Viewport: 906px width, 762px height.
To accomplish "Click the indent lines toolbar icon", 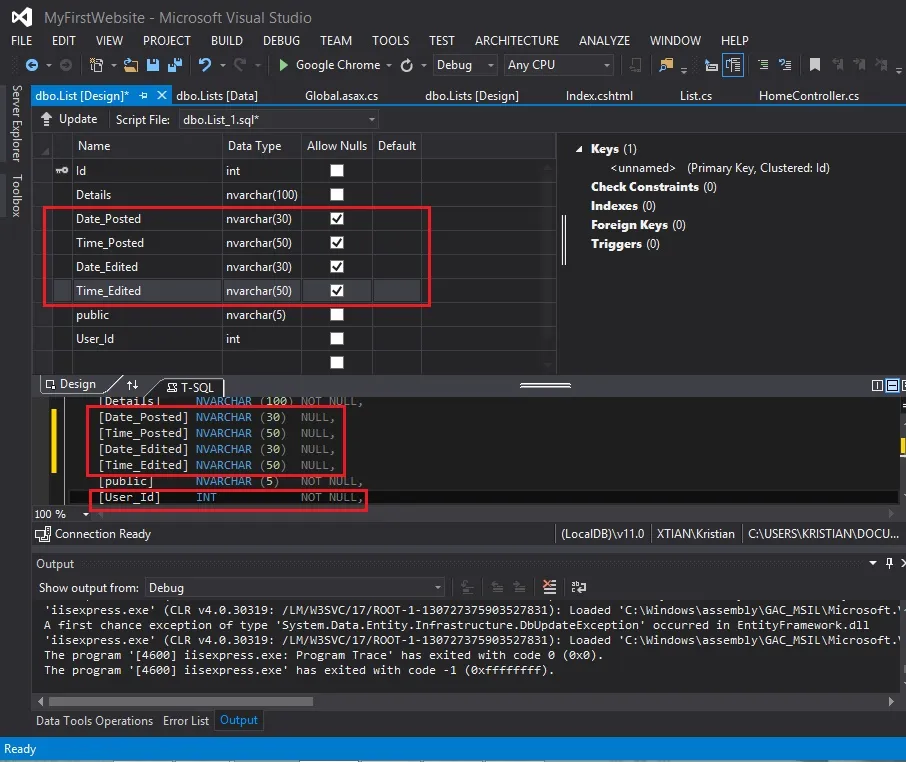I will 785,65.
